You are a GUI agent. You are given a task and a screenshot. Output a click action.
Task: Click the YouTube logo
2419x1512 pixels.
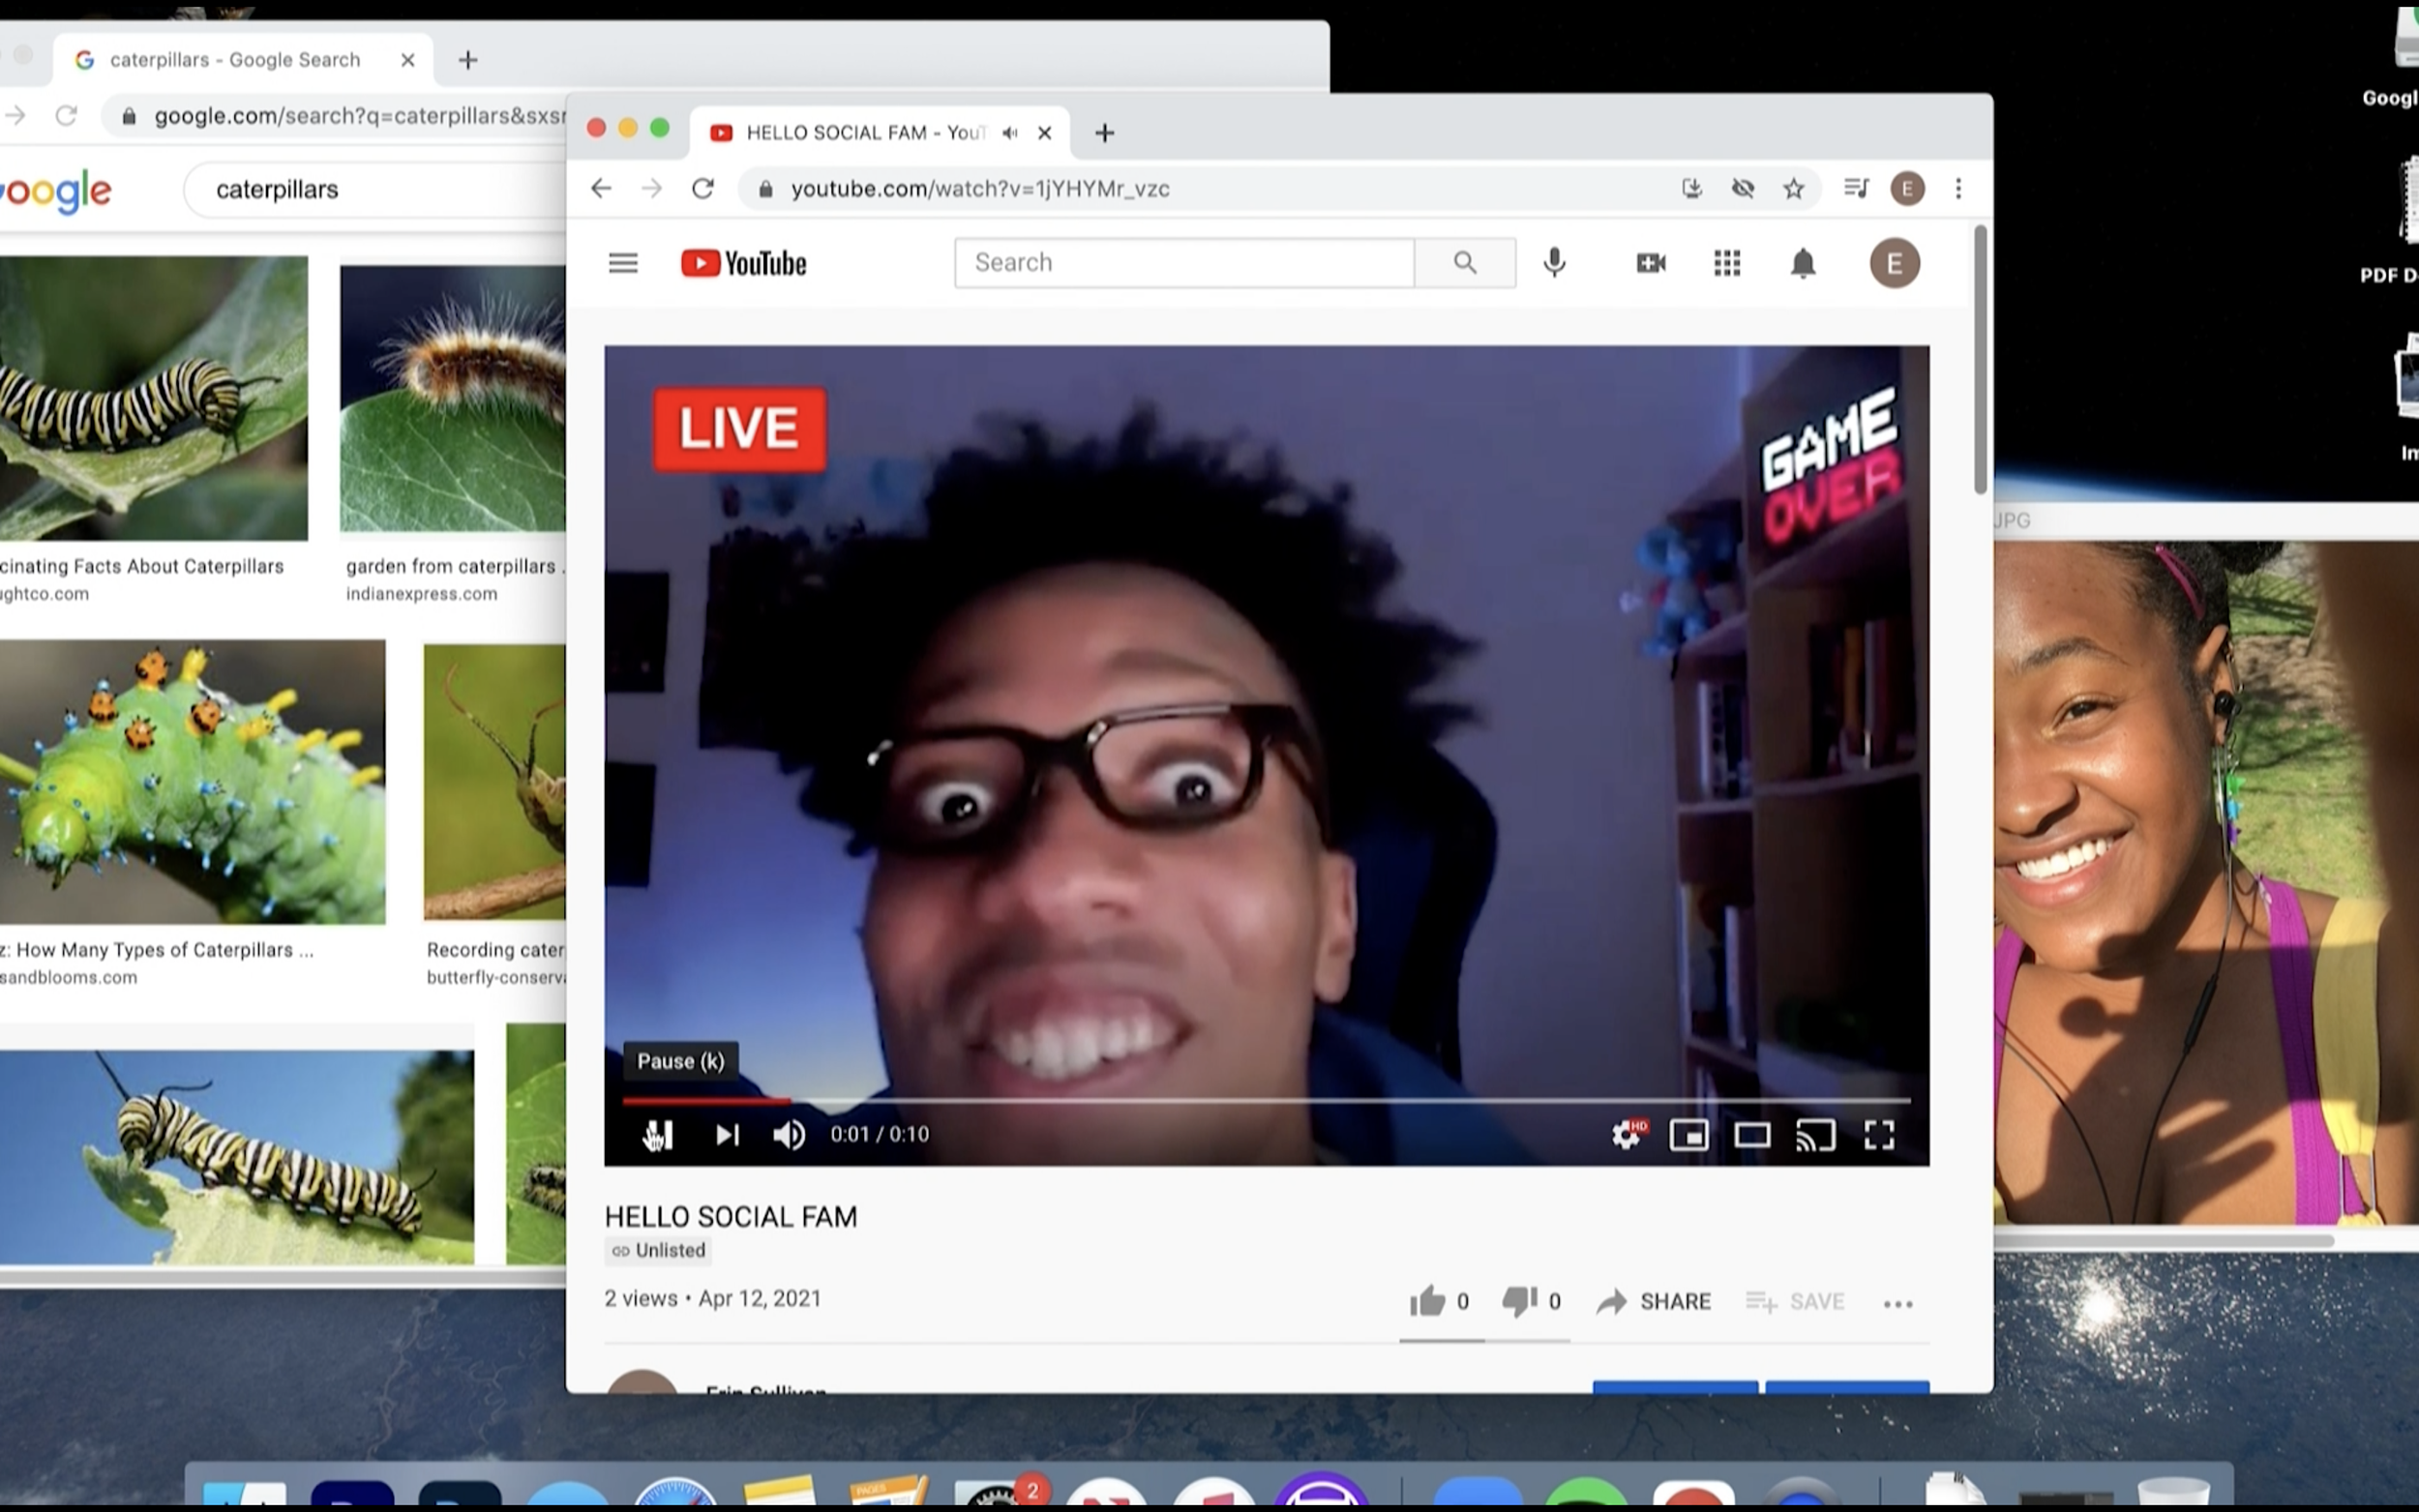click(x=743, y=263)
